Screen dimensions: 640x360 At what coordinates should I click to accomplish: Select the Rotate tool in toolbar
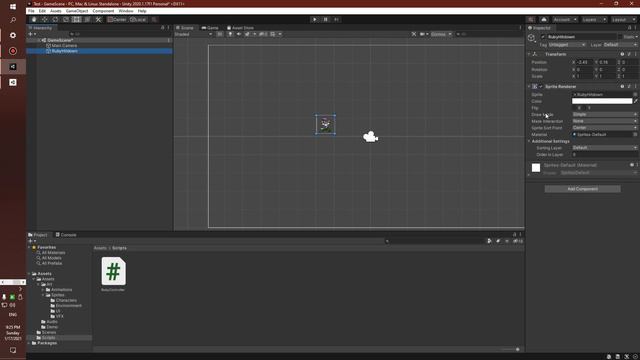55,20
